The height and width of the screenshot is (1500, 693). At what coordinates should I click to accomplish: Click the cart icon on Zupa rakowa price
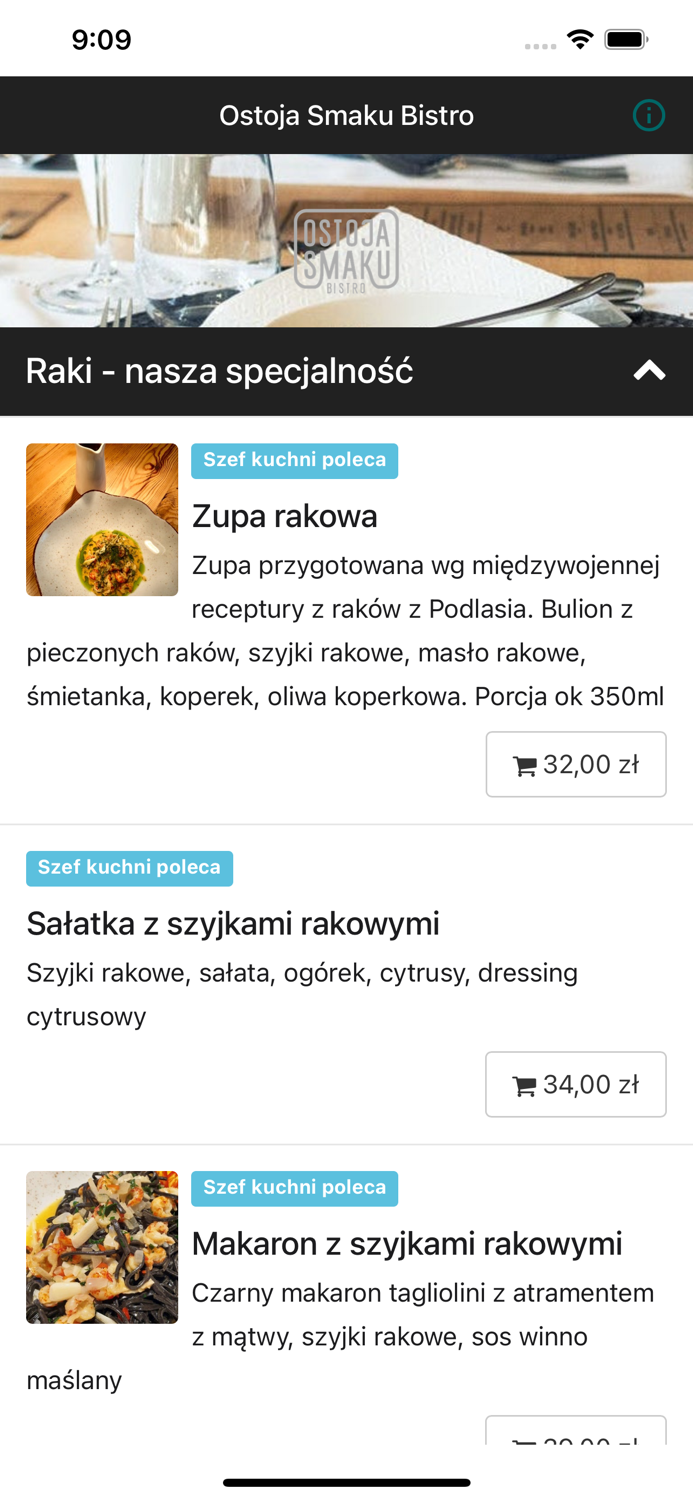526,764
